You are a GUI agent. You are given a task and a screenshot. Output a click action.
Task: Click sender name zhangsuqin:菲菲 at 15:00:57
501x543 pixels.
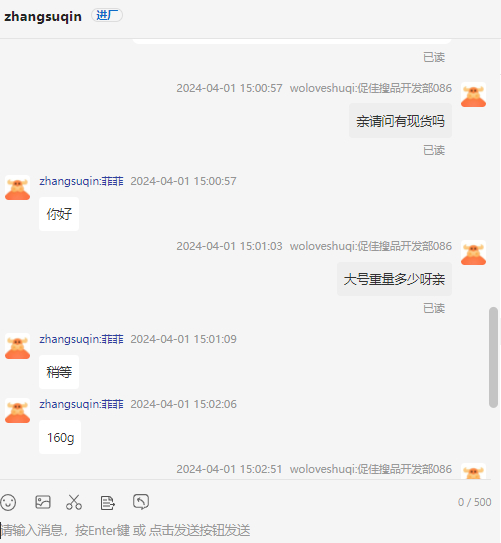(x=81, y=181)
